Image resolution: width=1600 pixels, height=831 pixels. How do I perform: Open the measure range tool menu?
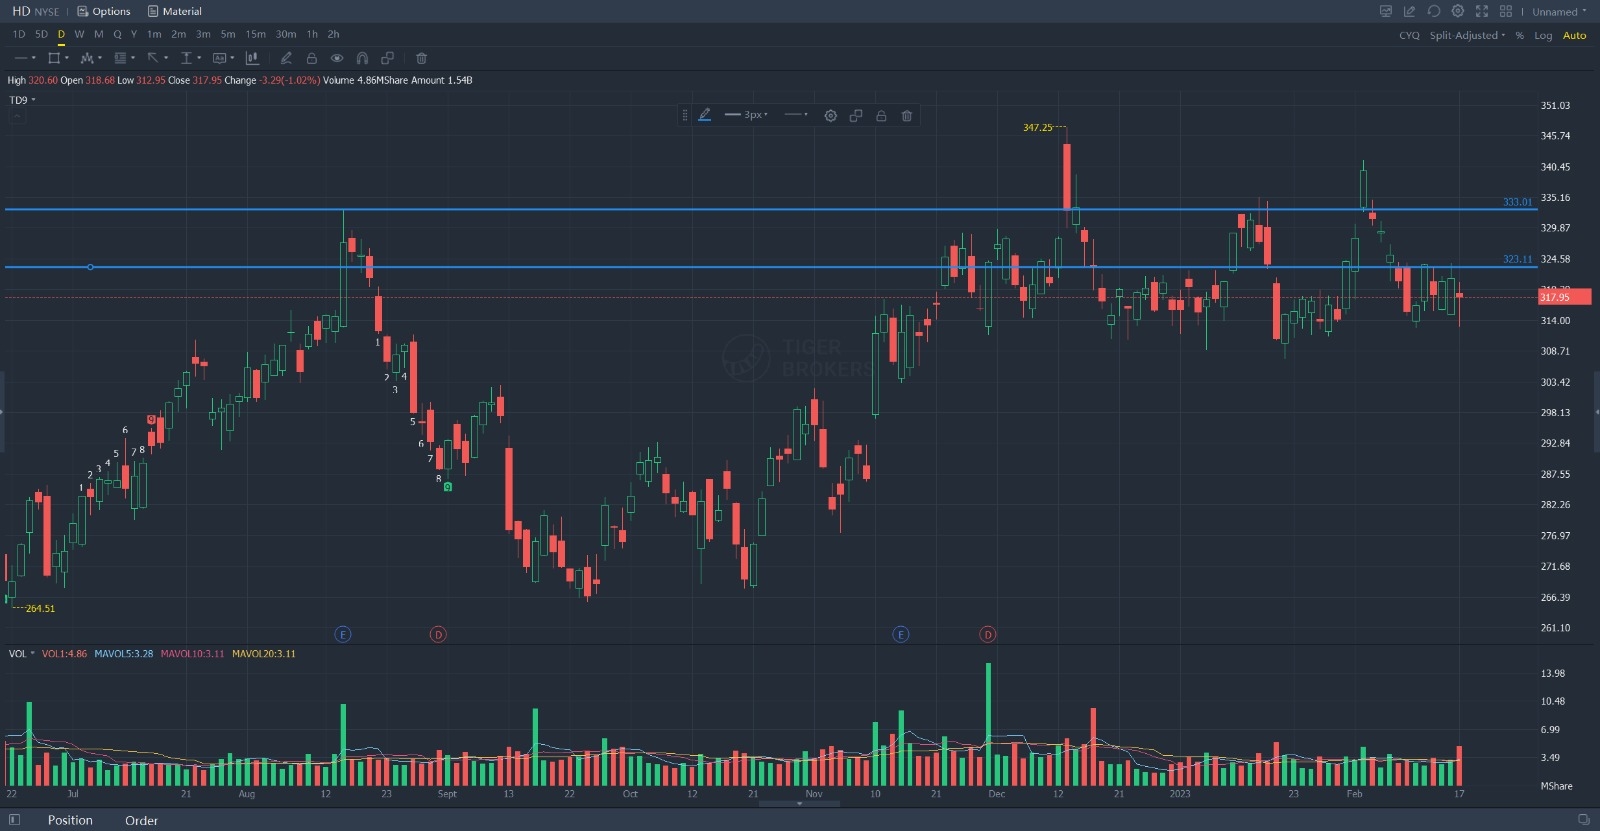click(x=189, y=58)
